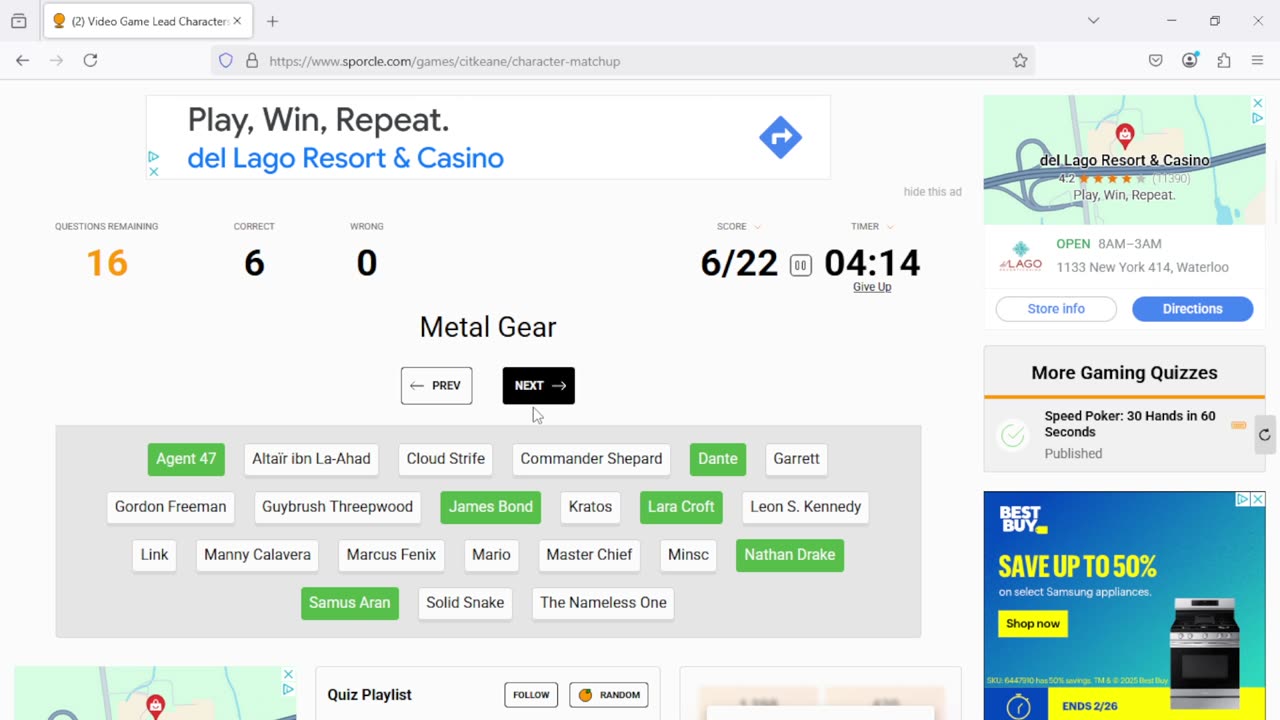Select the Solid Snake answer
Image resolution: width=1280 pixels, height=720 pixels.
[465, 603]
